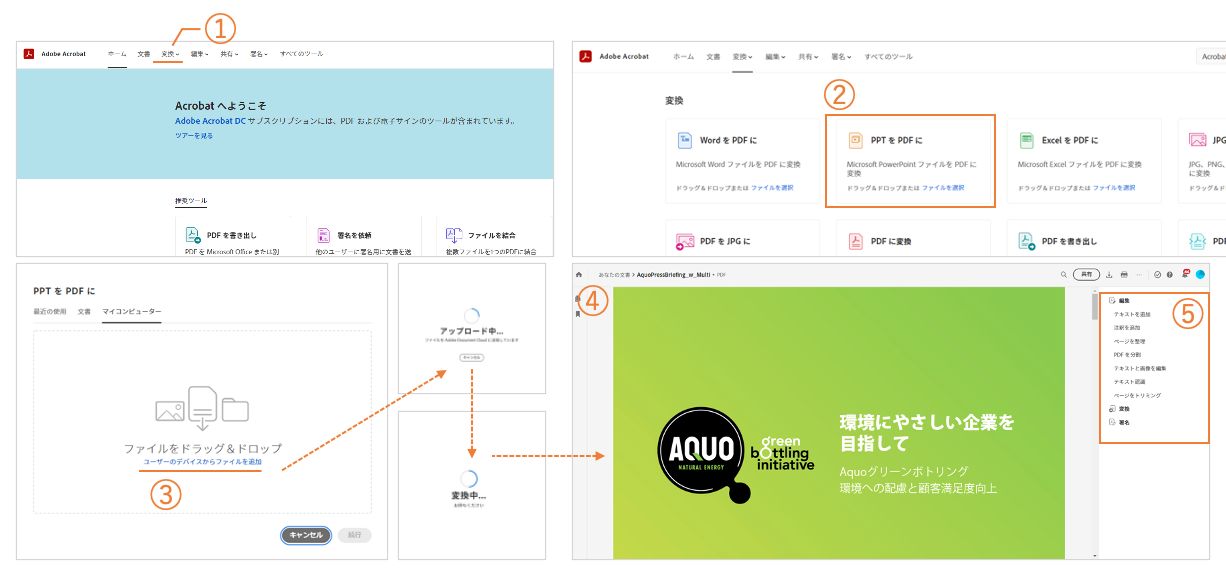Screen dimensions: 1226x577
Task: Click the Word を PDF に card icon
Action: point(685,140)
